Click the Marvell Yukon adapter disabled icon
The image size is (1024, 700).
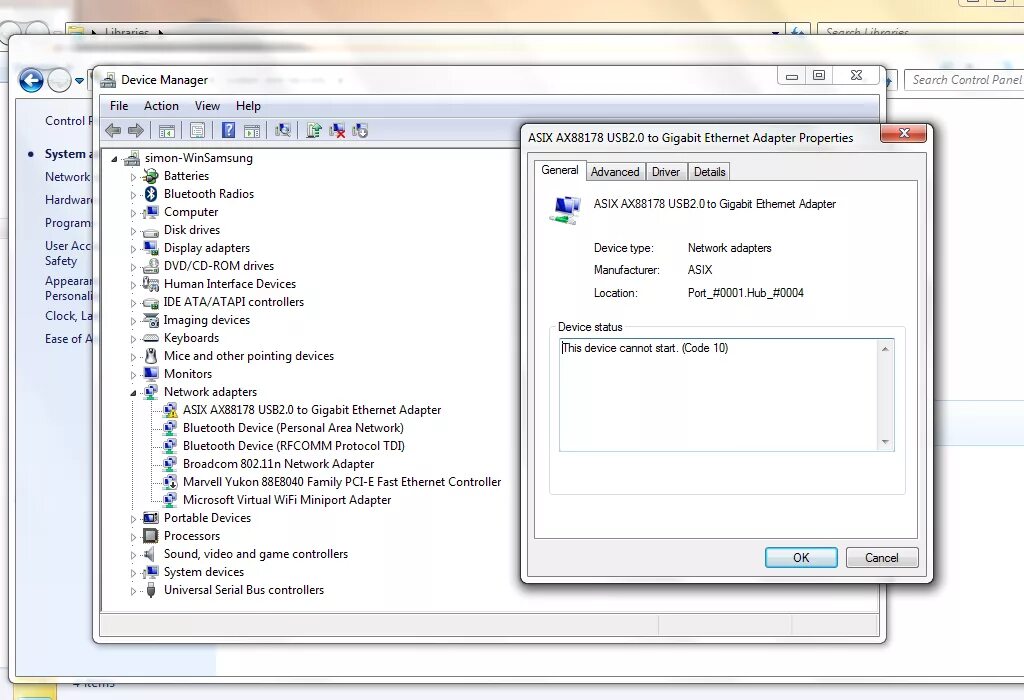(x=170, y=482)
